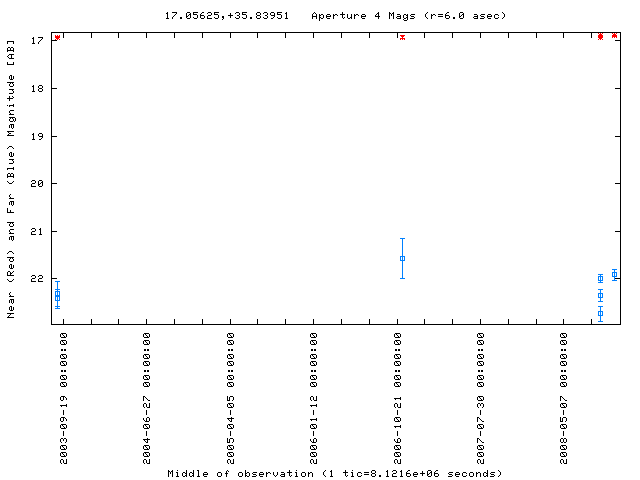This screenshot has height=480, width=640.
Task: Click date label 2004-06-27 00:00:00
Action: click(x=147, y=398)
